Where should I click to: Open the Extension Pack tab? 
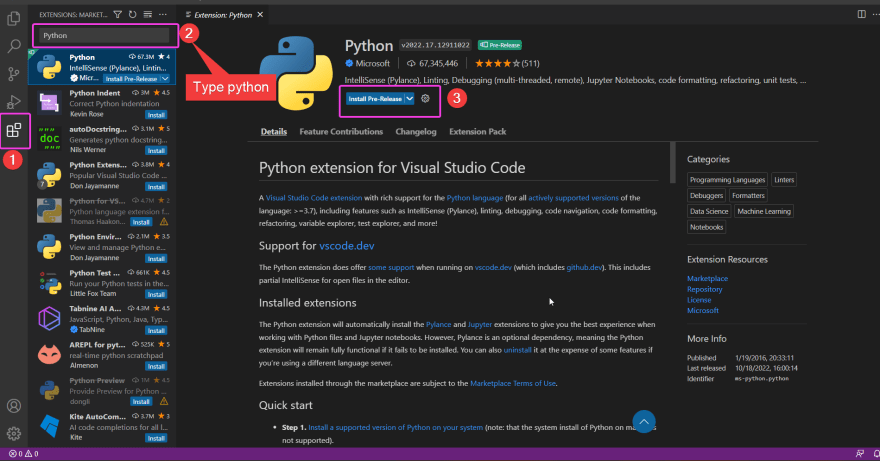point(477,131)
